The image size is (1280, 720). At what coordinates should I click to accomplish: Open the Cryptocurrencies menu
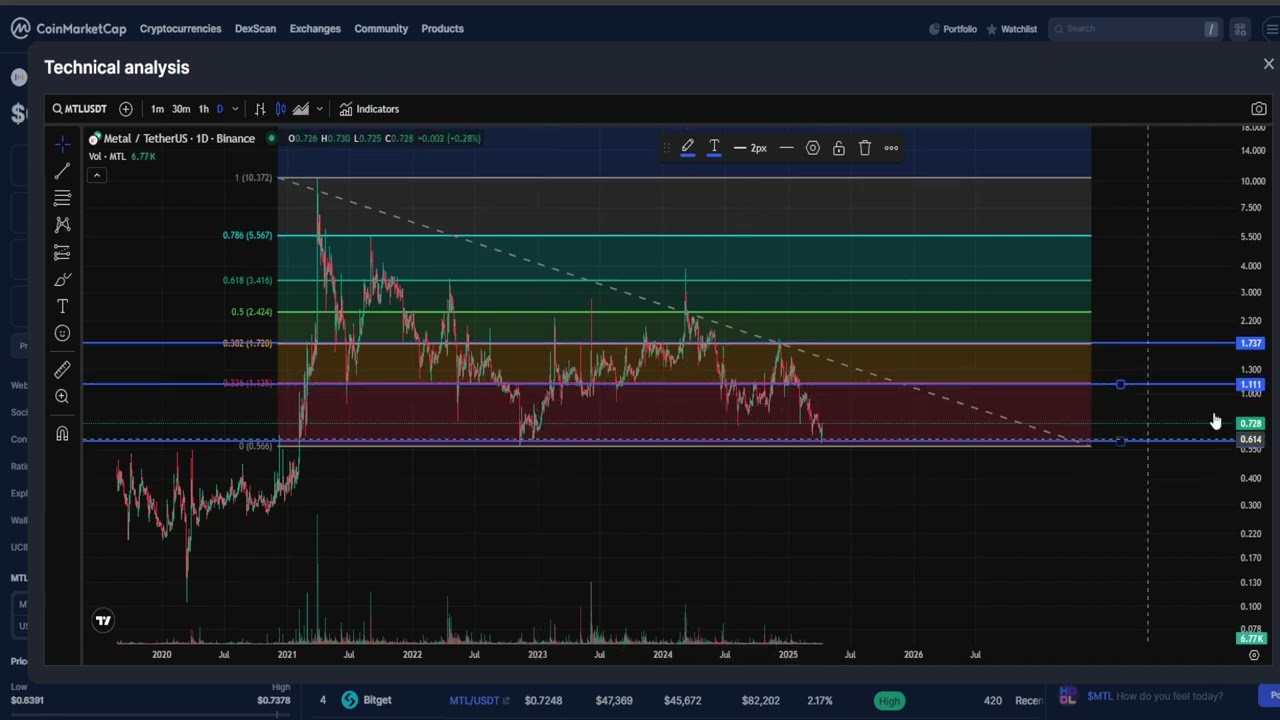(180, 29)
